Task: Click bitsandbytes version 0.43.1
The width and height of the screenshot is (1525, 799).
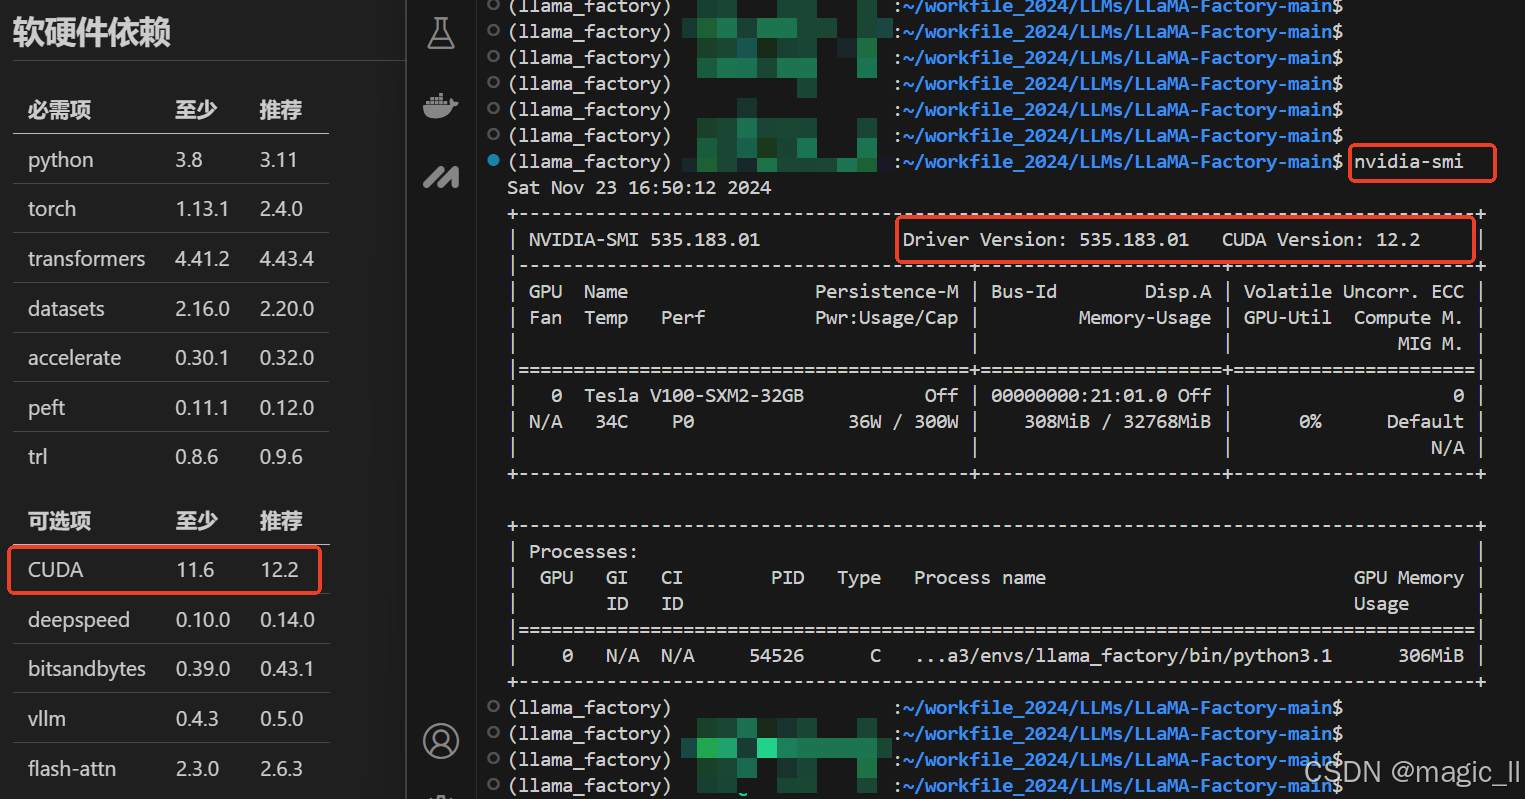Action: click(x=287, y=669)
